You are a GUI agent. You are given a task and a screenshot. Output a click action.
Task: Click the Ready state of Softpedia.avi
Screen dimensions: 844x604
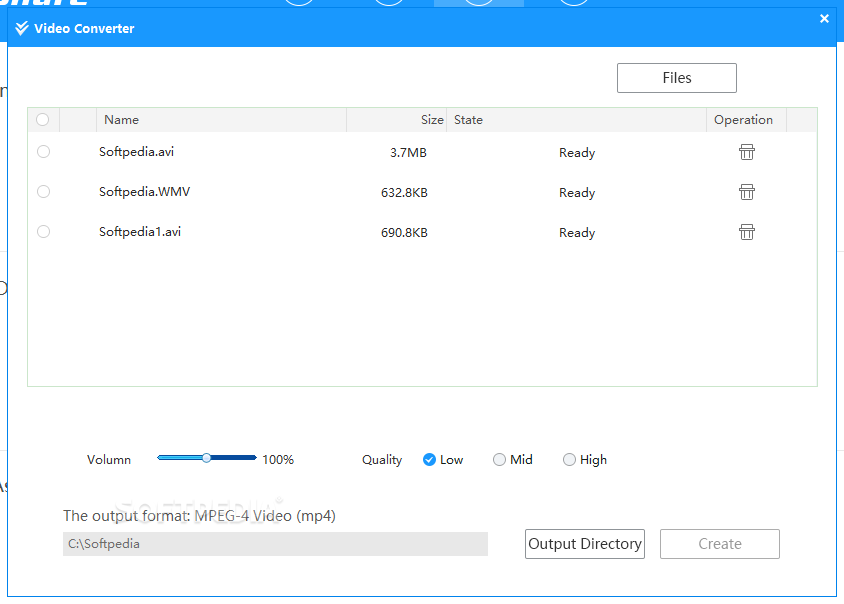[577, 153]
